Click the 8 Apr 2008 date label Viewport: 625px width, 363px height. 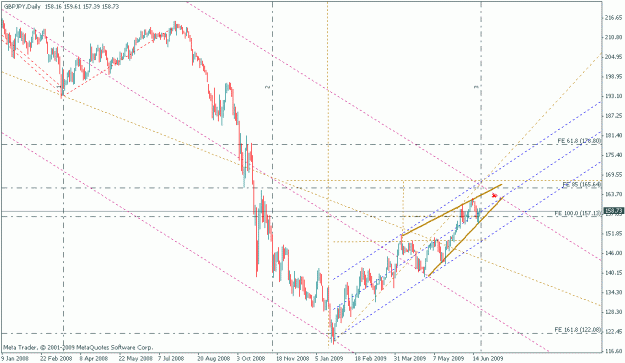94,358
